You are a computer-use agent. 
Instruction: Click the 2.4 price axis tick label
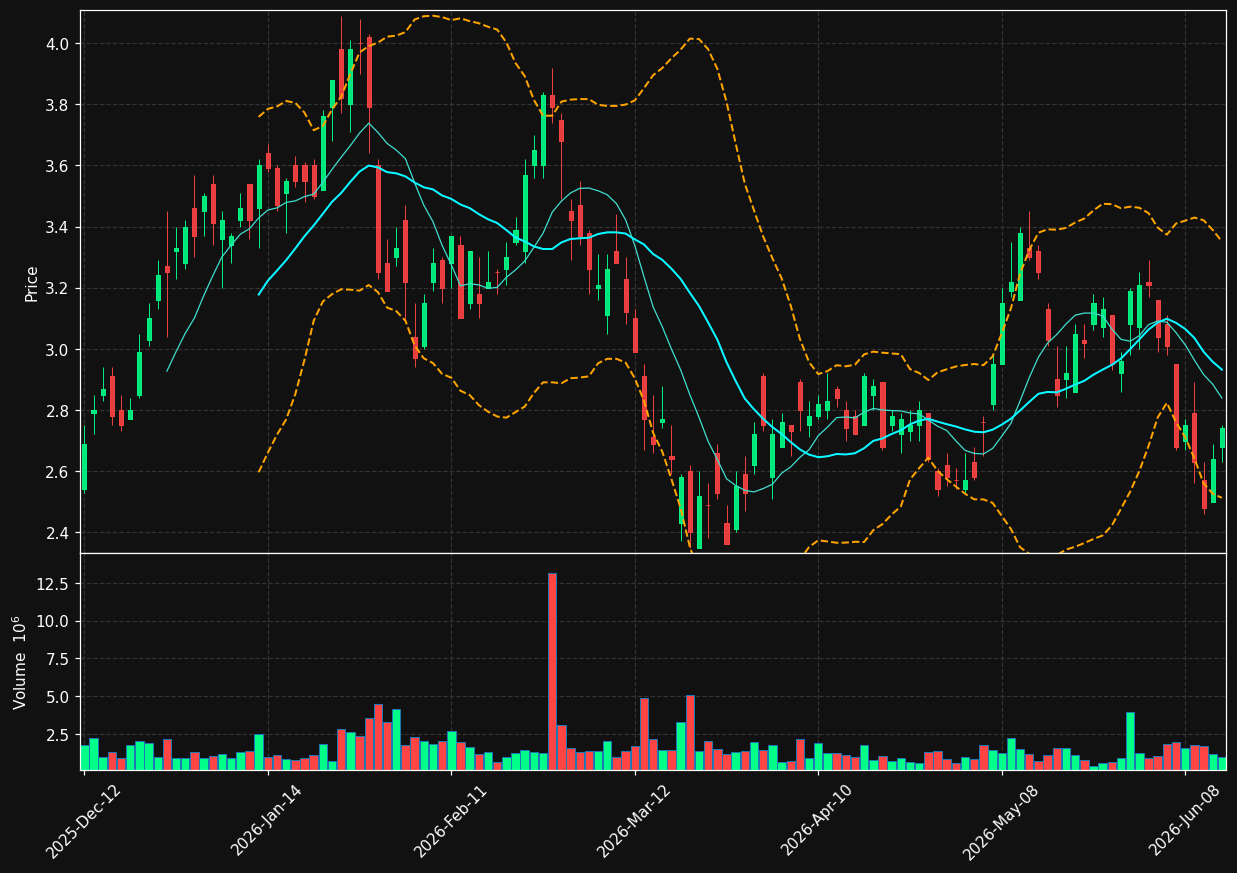[56, 533]
